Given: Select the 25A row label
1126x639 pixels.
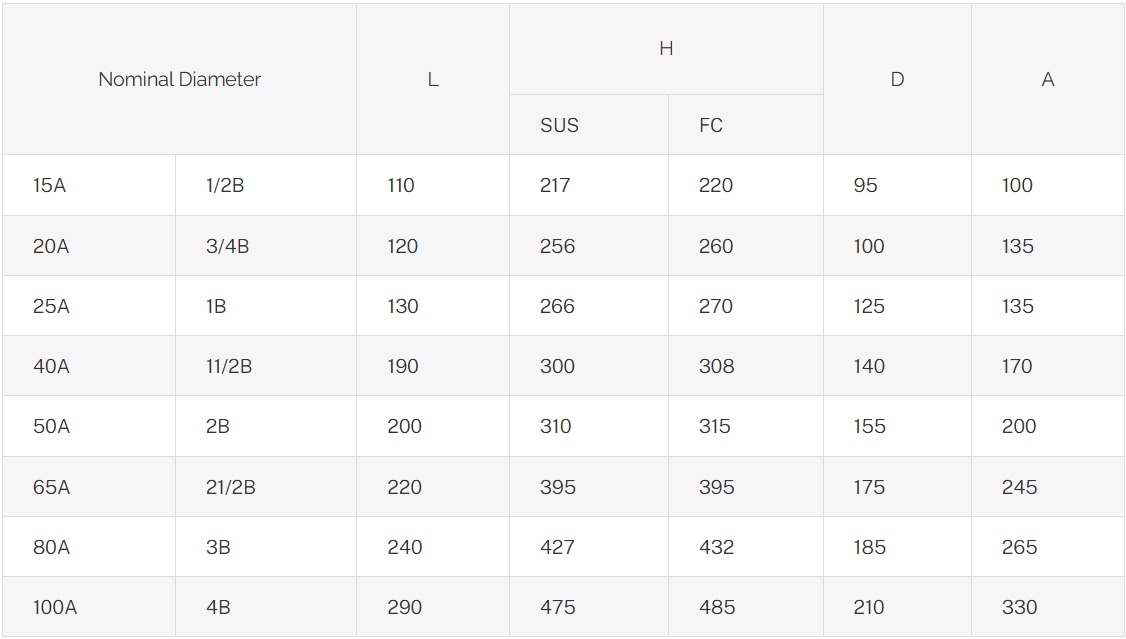Looking at the screenshot, I should coord(51,306).
